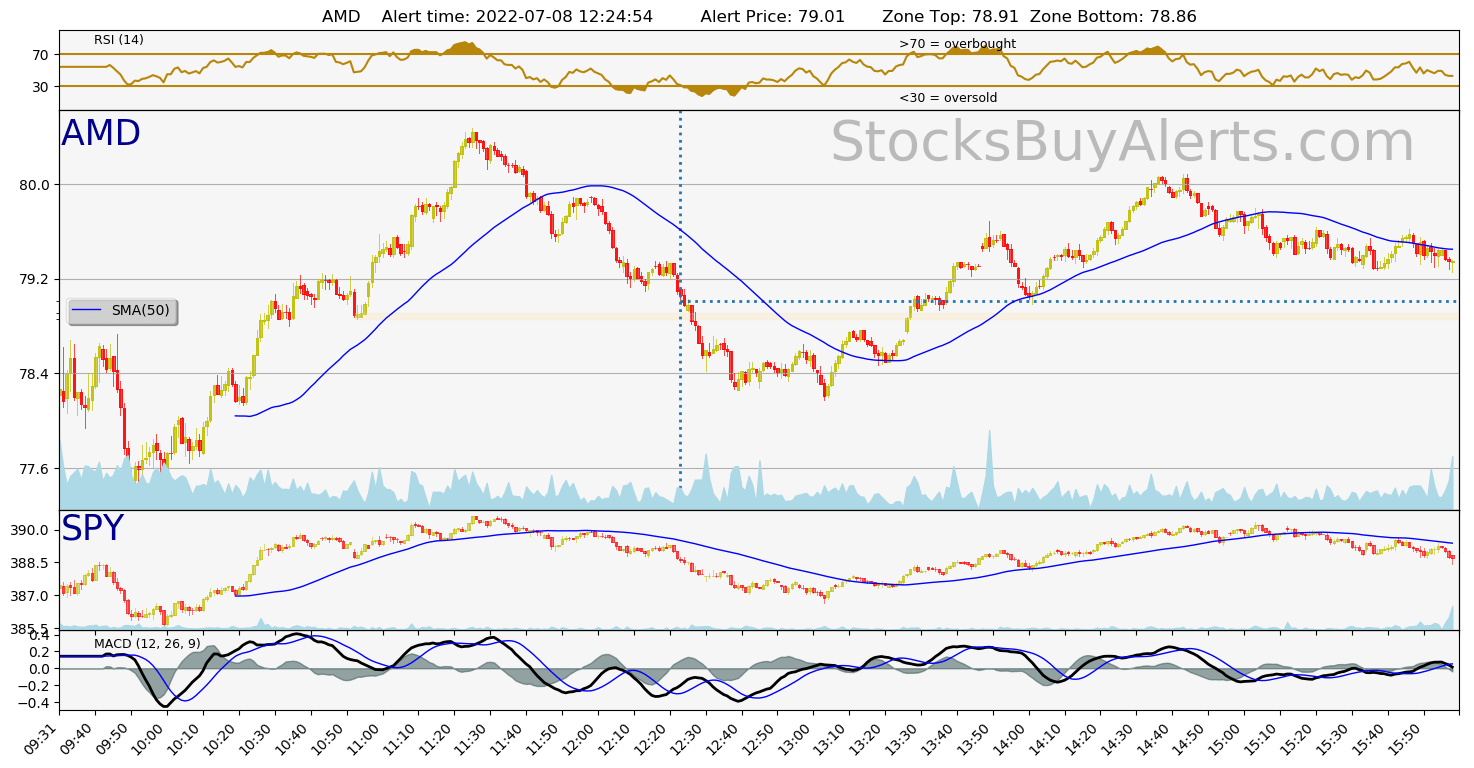This screenshot has height=768, width=1474.
Task: Click the 79.2 price axis label
Action: point(36,279)
